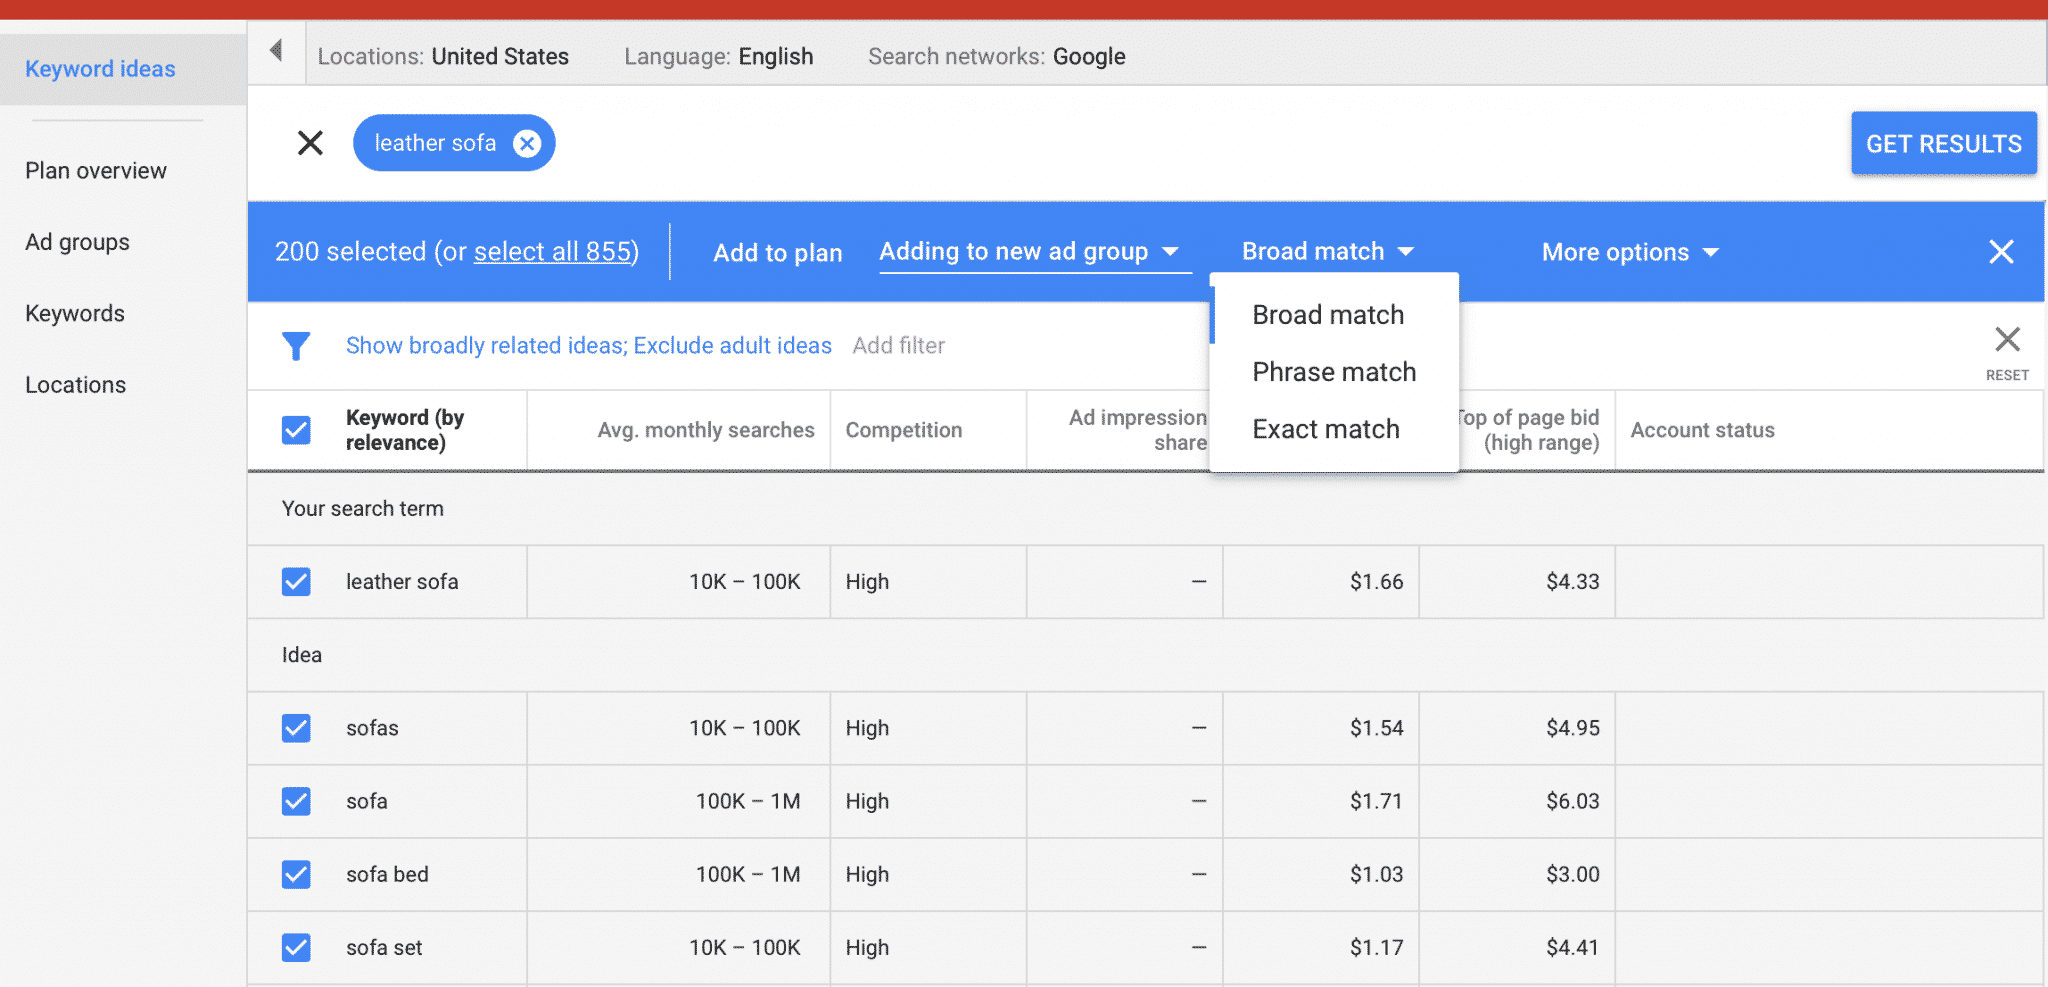Choose Broad match from the dropdown list
2048x987 pixels.
pyautogui.click(x=1334, y=315)
